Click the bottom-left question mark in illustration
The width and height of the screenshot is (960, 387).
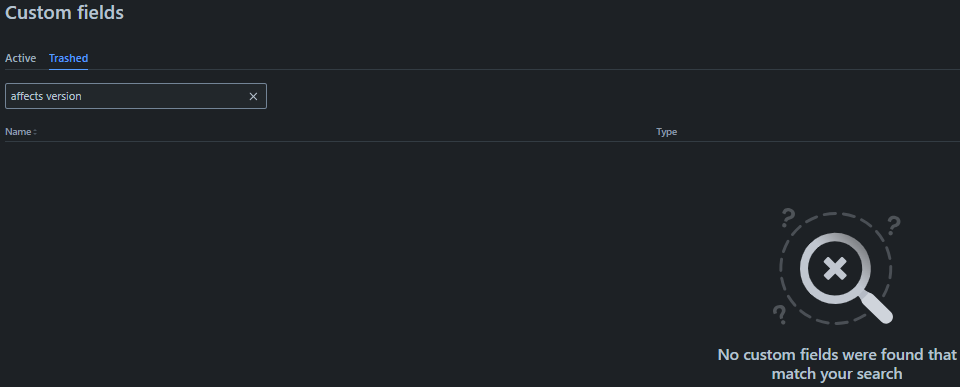[779, 314]
